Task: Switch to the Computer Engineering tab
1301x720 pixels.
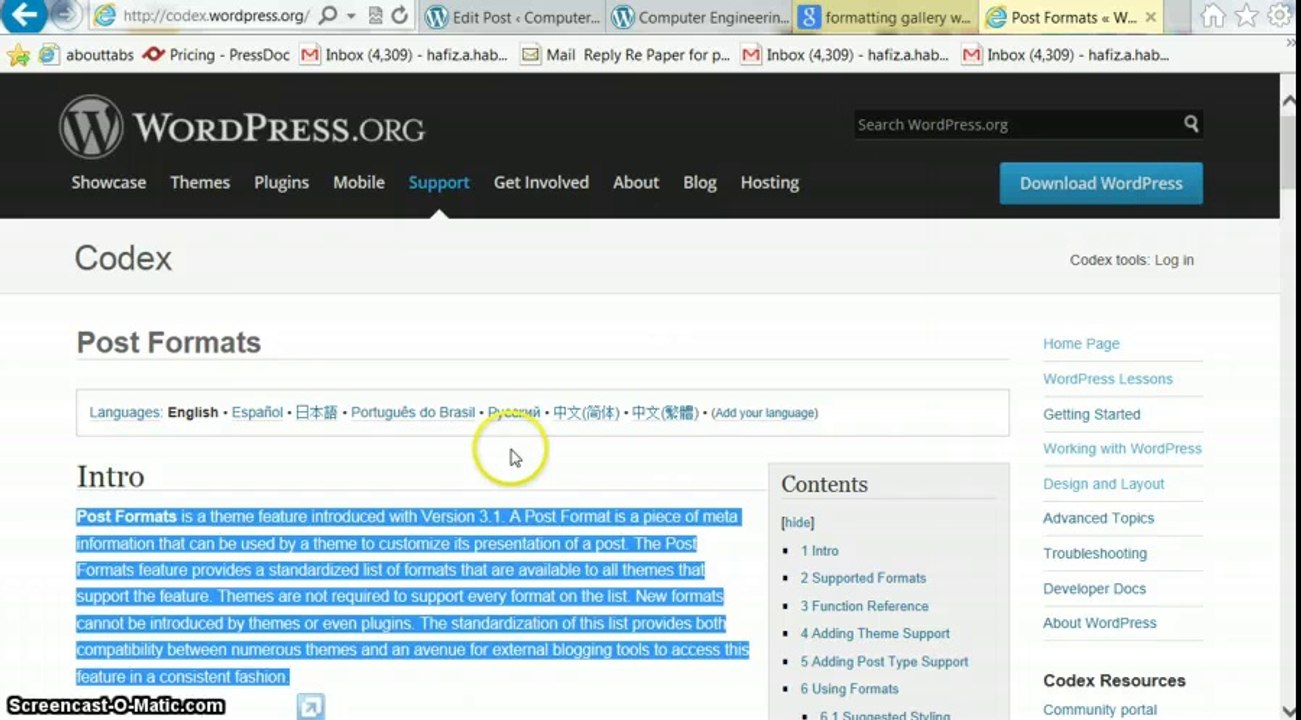Action: [x=700, y=17]
